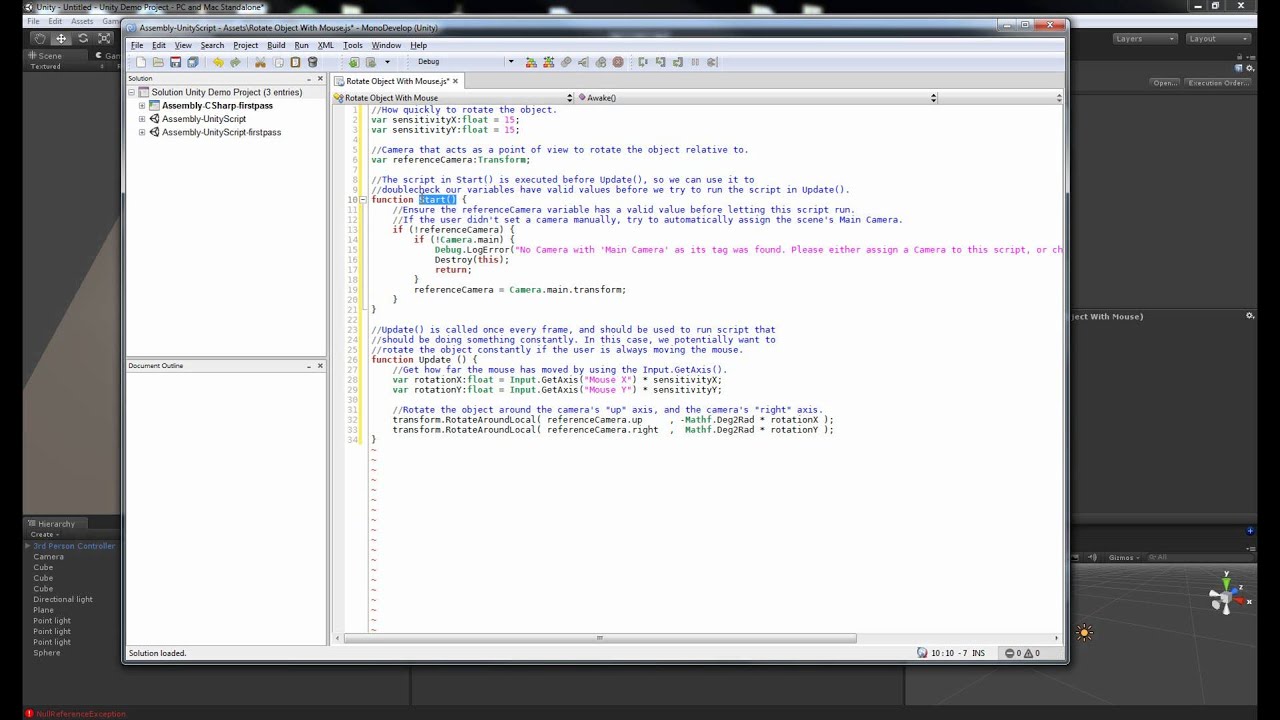The image size is (1280, 720).
Task: Click the Gizmos button in Scene view
Action: [1122, 557]
